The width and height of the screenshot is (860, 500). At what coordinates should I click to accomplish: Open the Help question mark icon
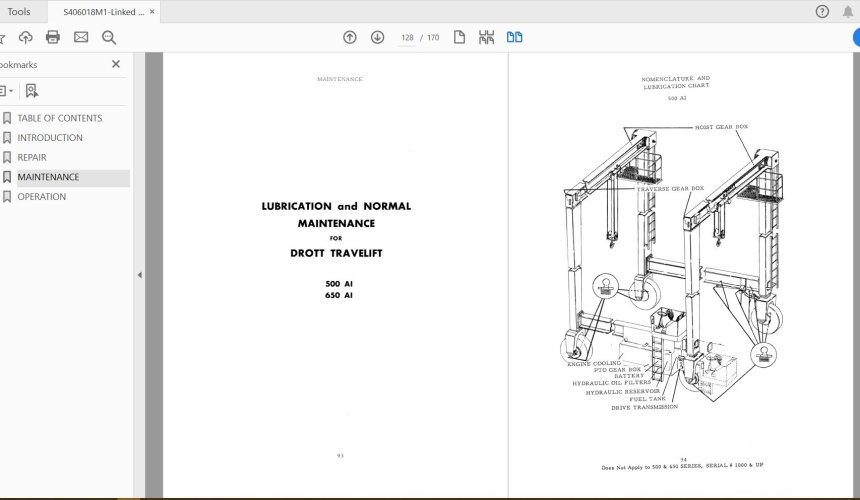click(x=822, y=12)
